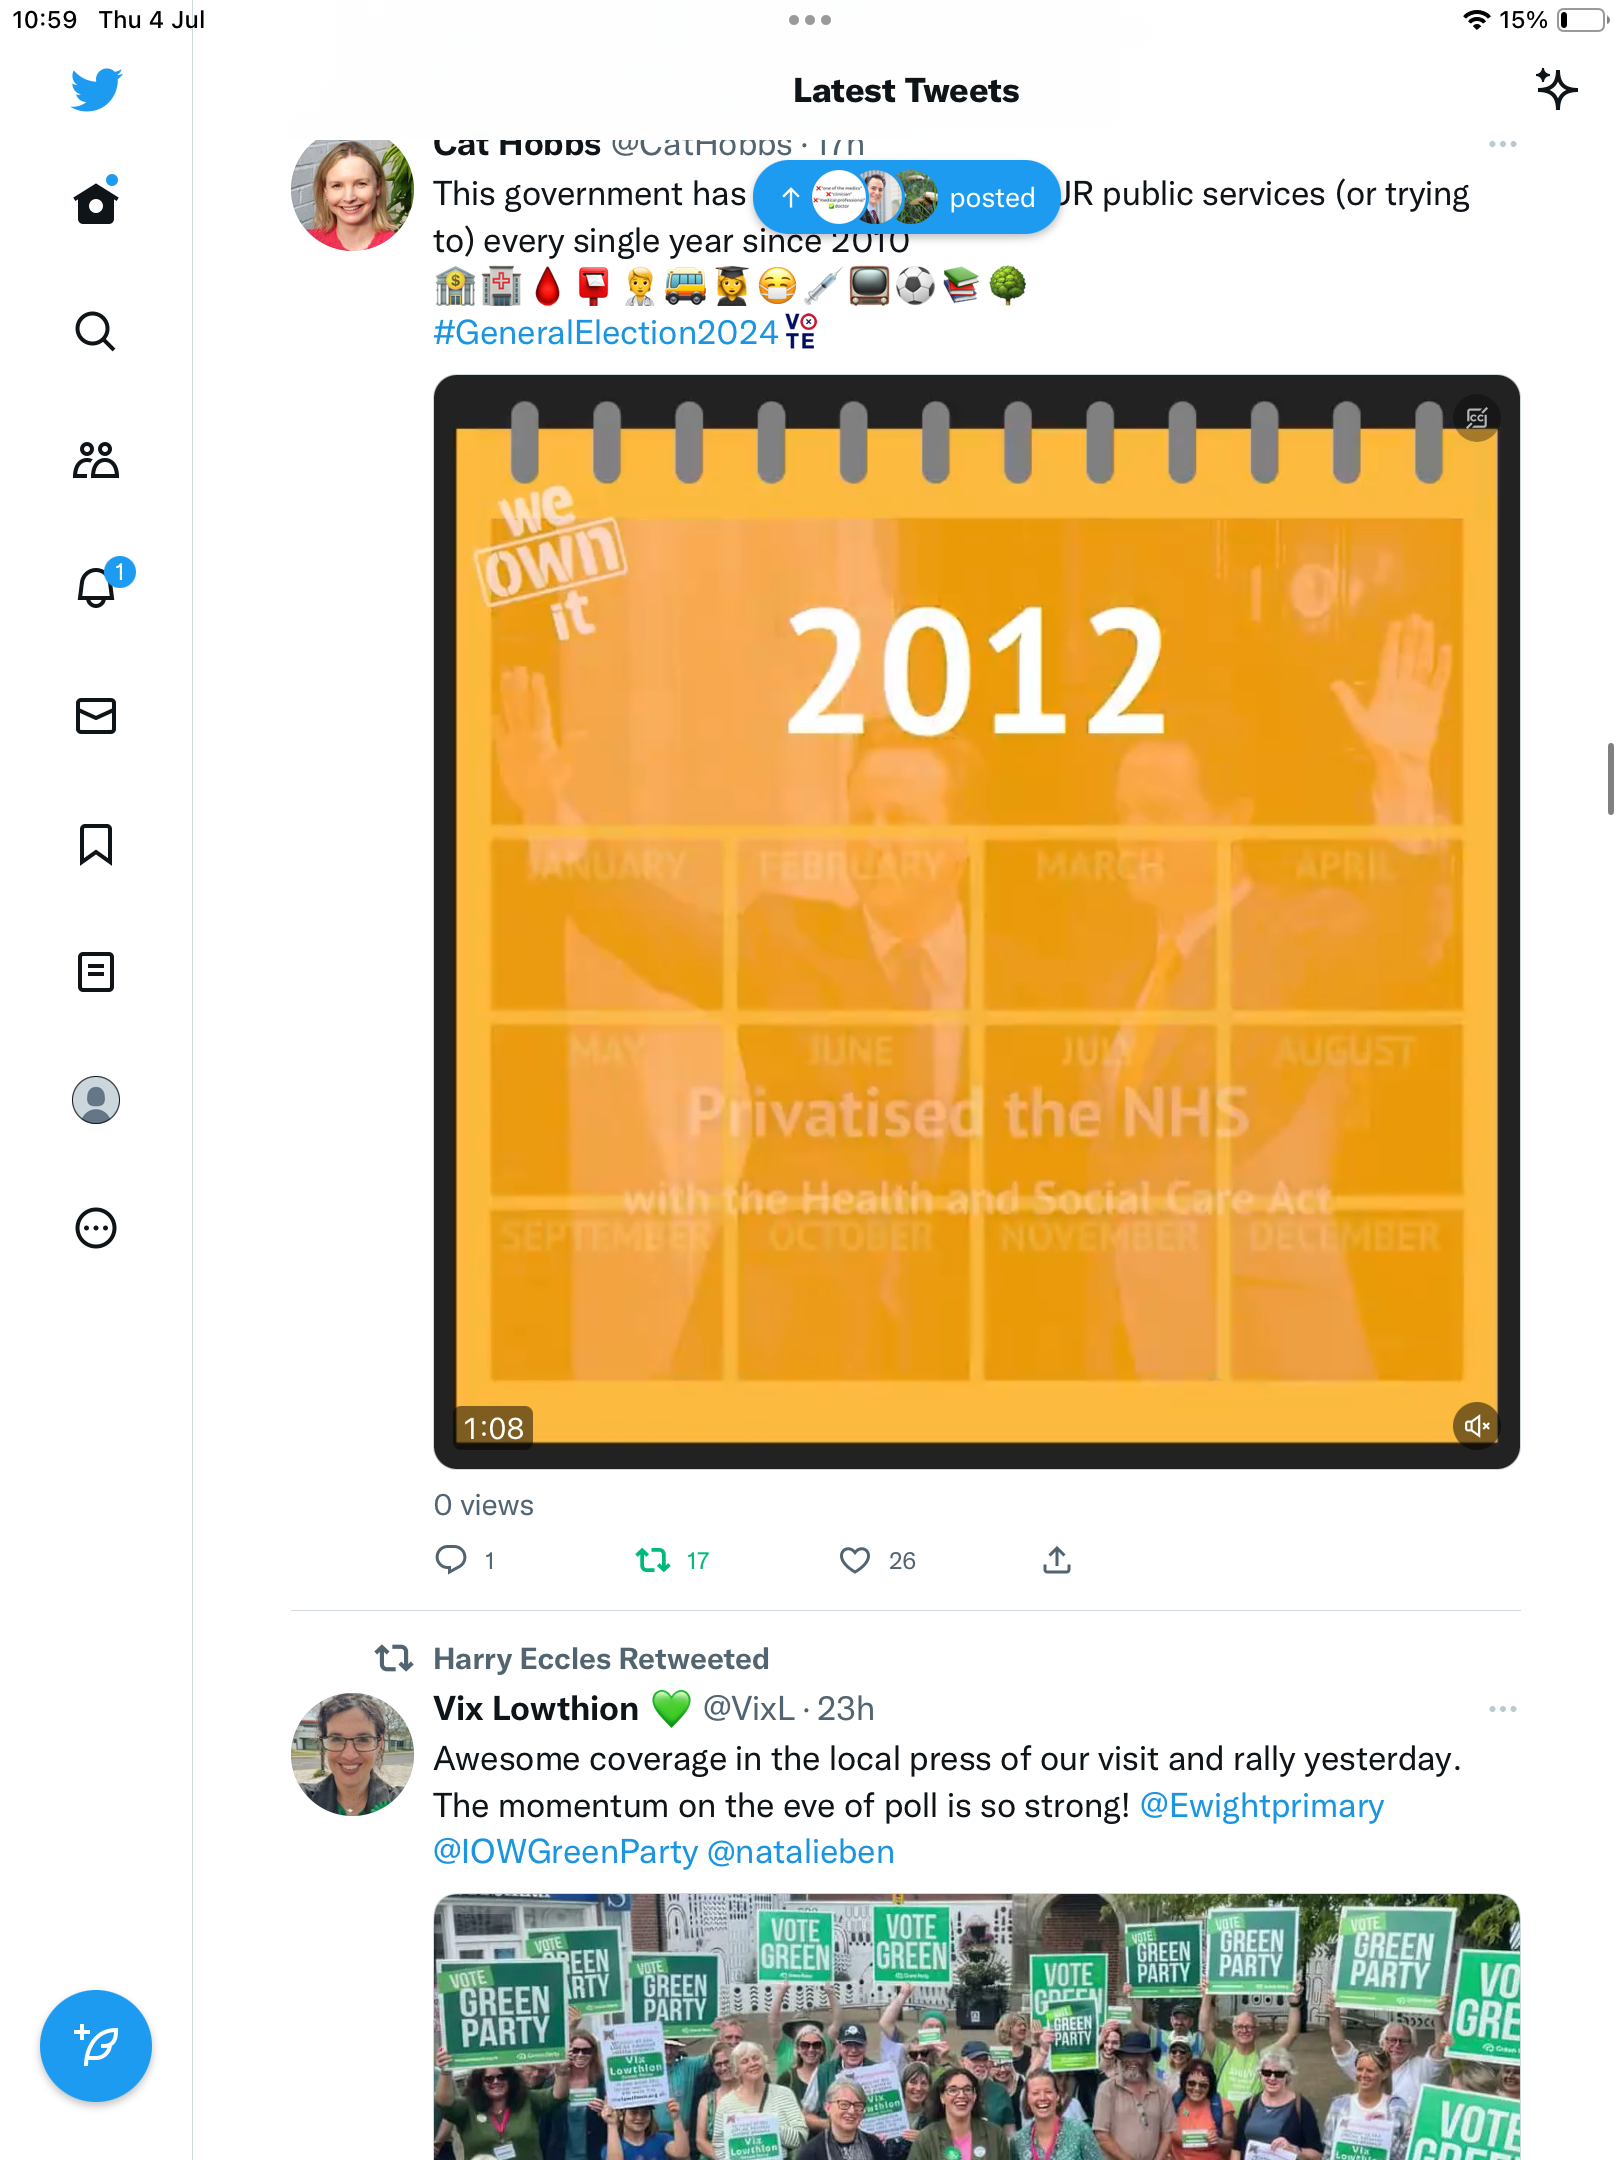
Task: Open Lists icon in the sidebar
Action: pyautogui.click(x=96, y=972)
